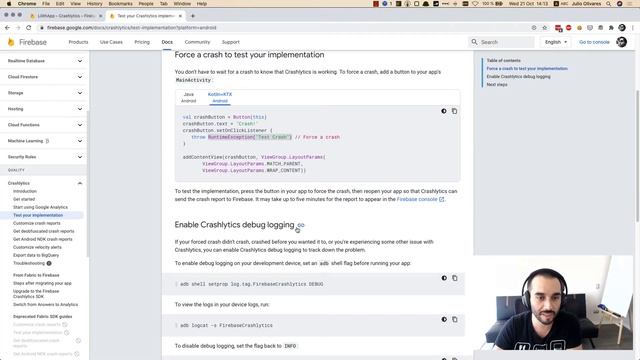Screen dimensions: 640x360
Task: Open the Products nav item
Action: (78, 42)
